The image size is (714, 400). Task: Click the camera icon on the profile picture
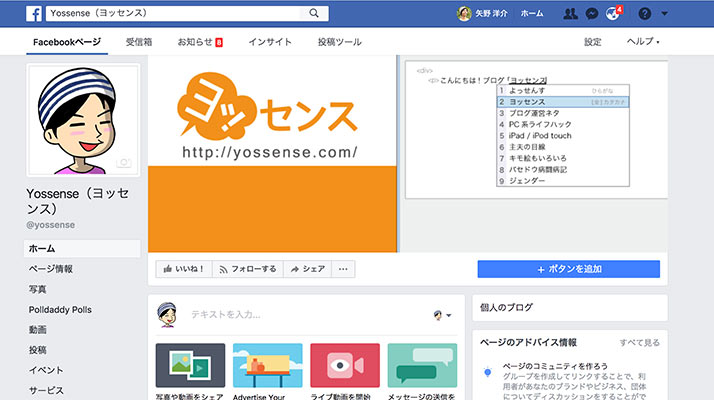coord(123,163)
